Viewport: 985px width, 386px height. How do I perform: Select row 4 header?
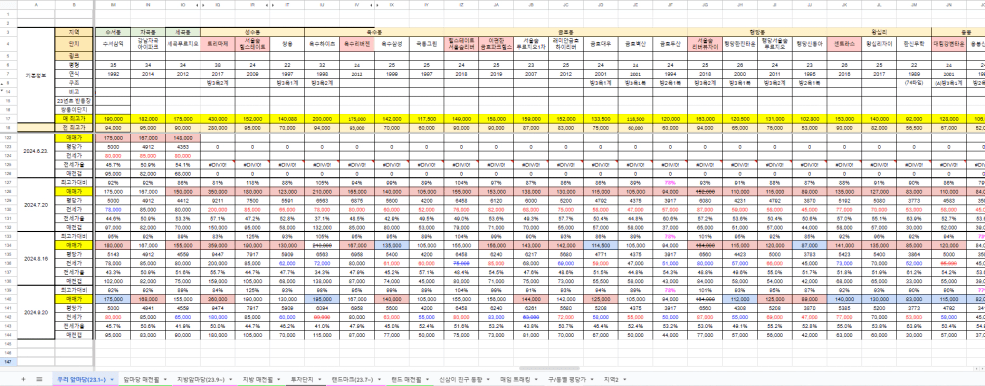(x=8, y=44)
